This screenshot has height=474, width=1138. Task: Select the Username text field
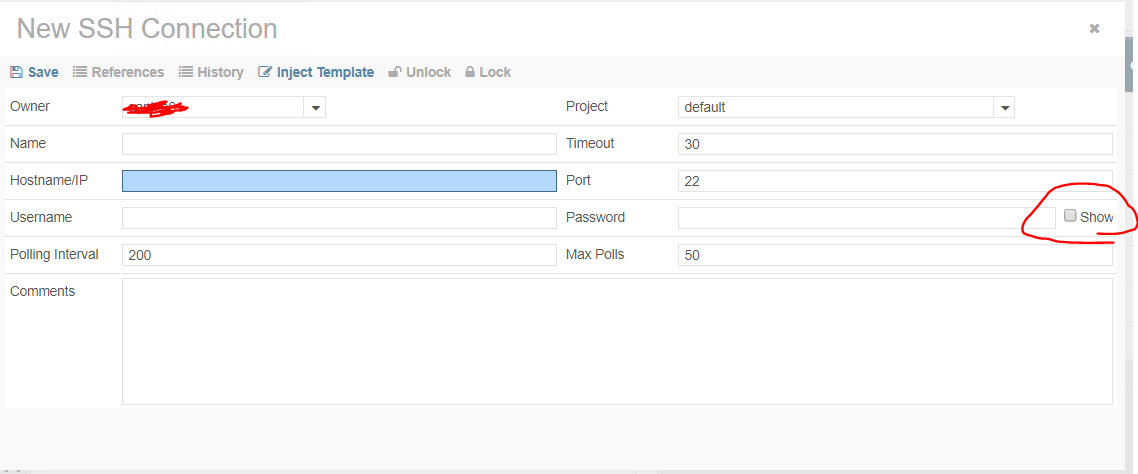pos(339,218)
